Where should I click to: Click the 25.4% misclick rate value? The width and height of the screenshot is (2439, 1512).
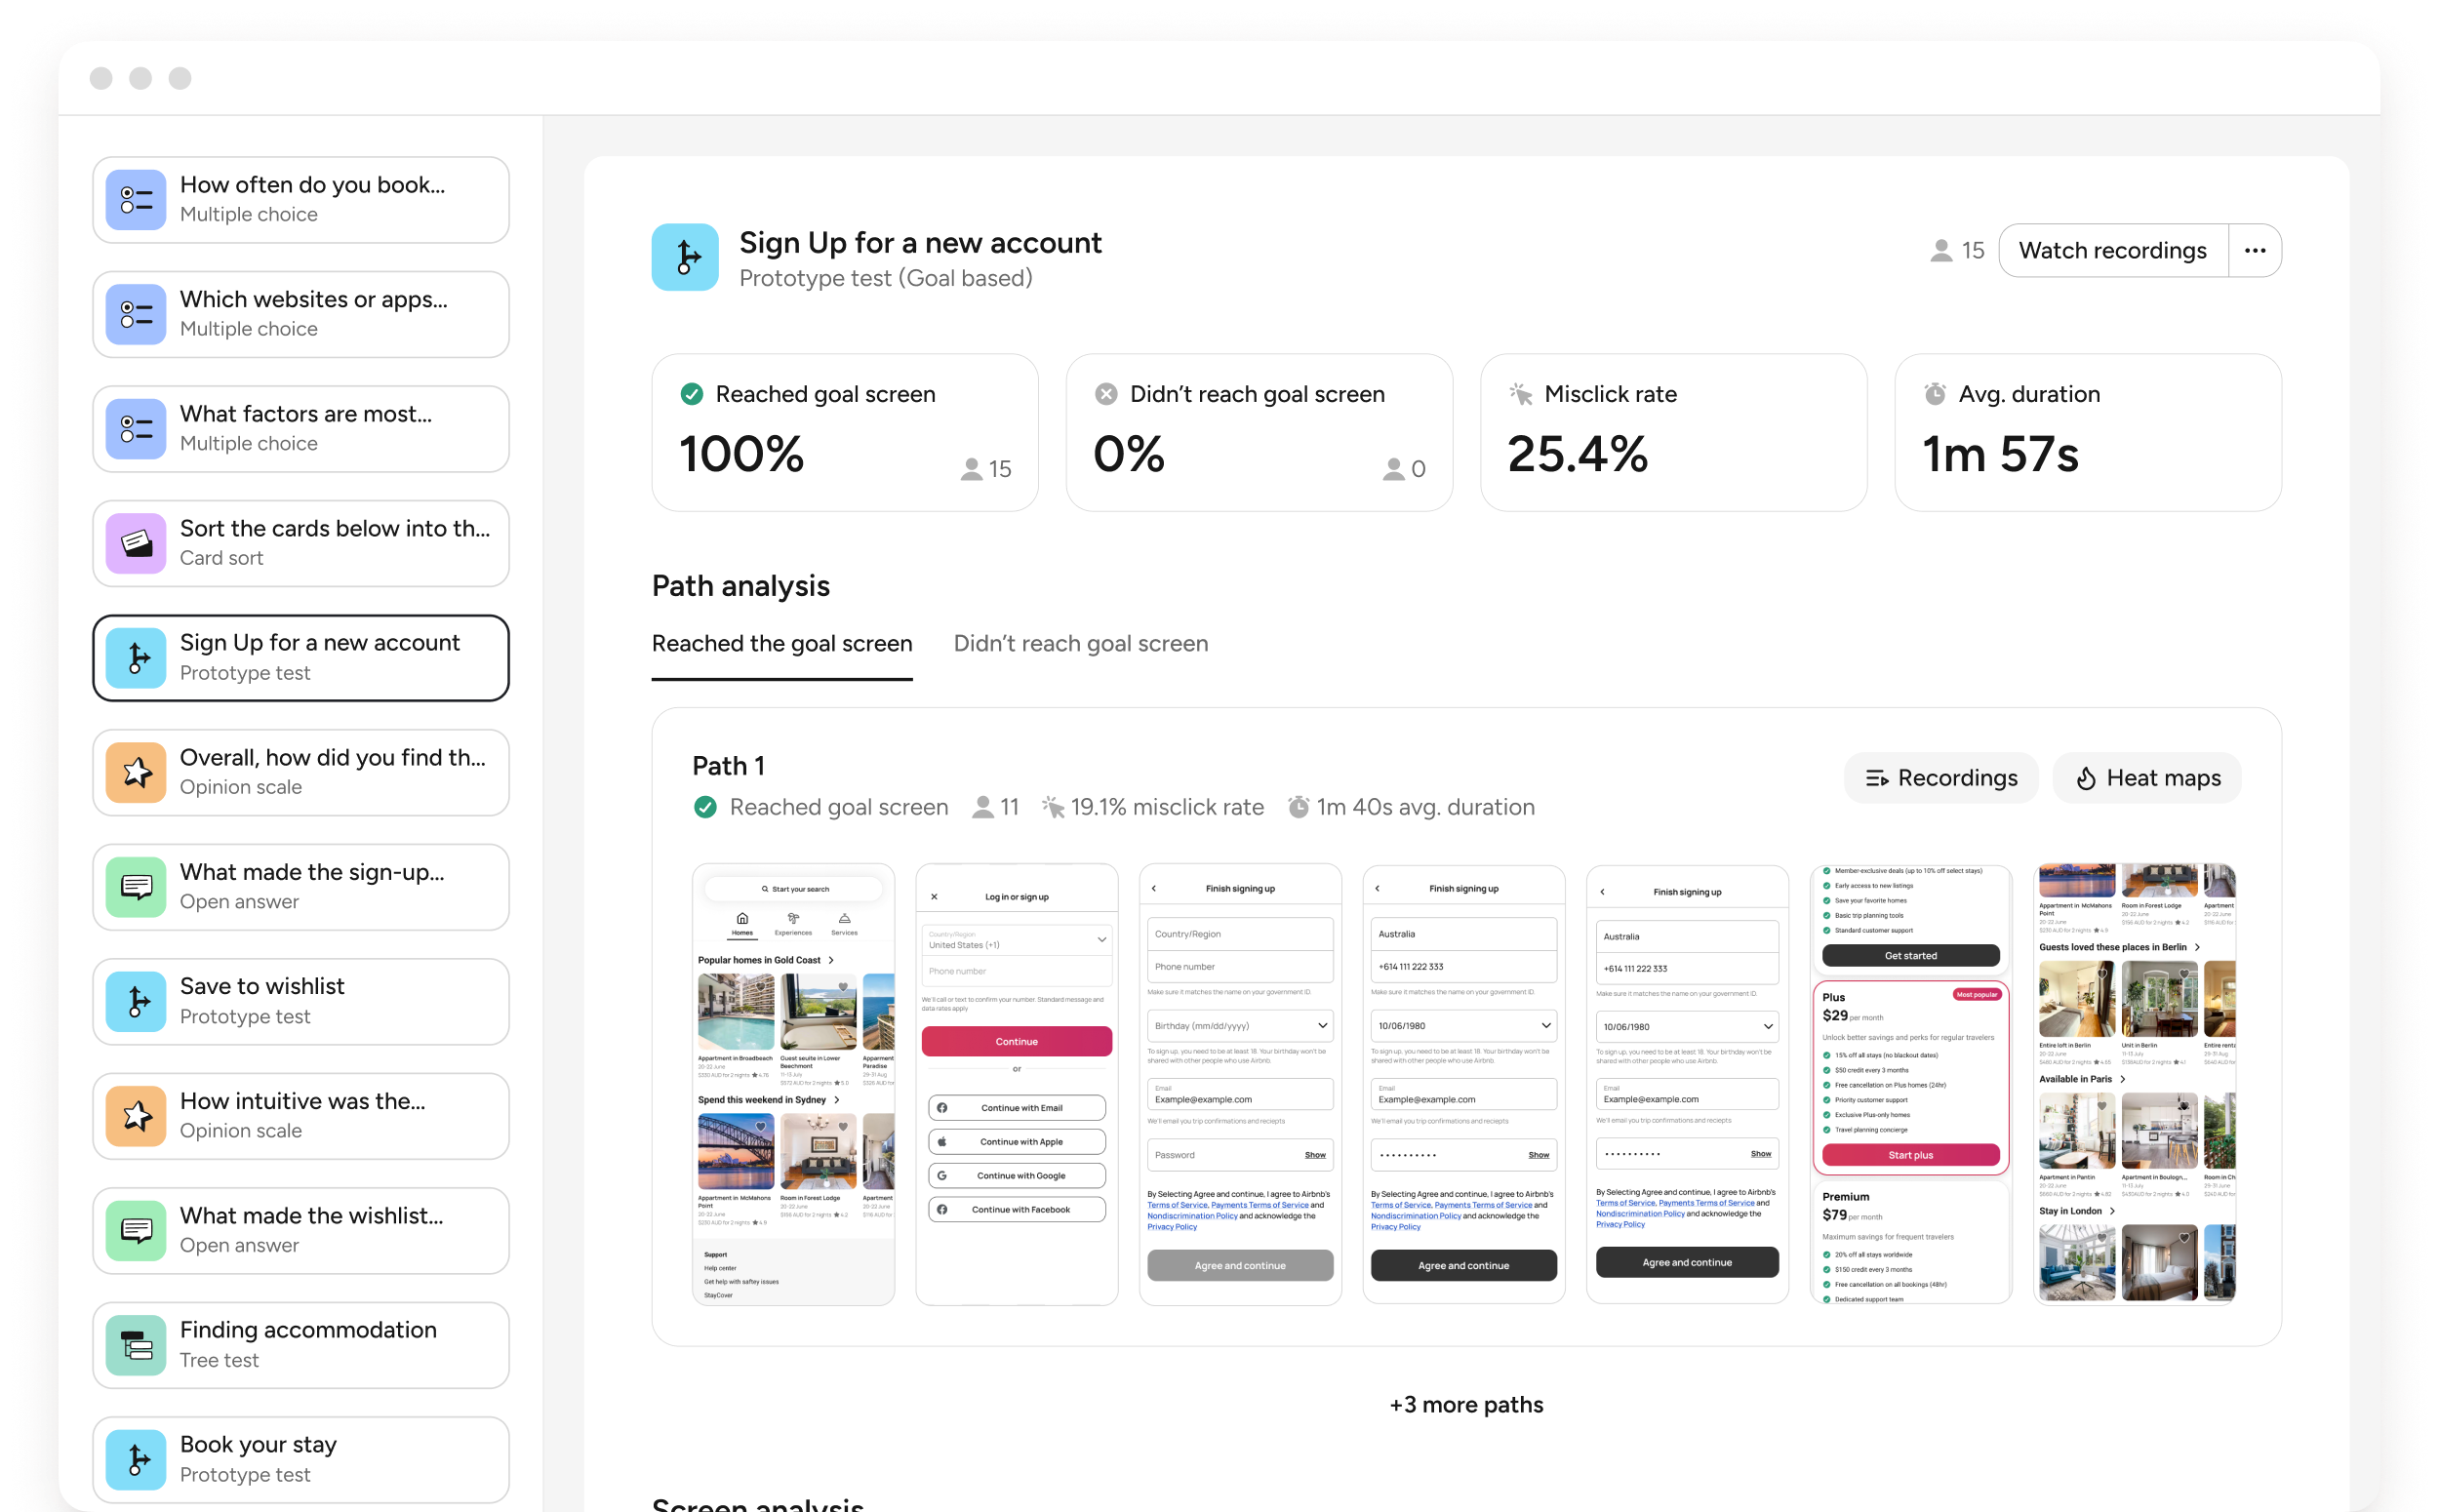(1577, 454)
